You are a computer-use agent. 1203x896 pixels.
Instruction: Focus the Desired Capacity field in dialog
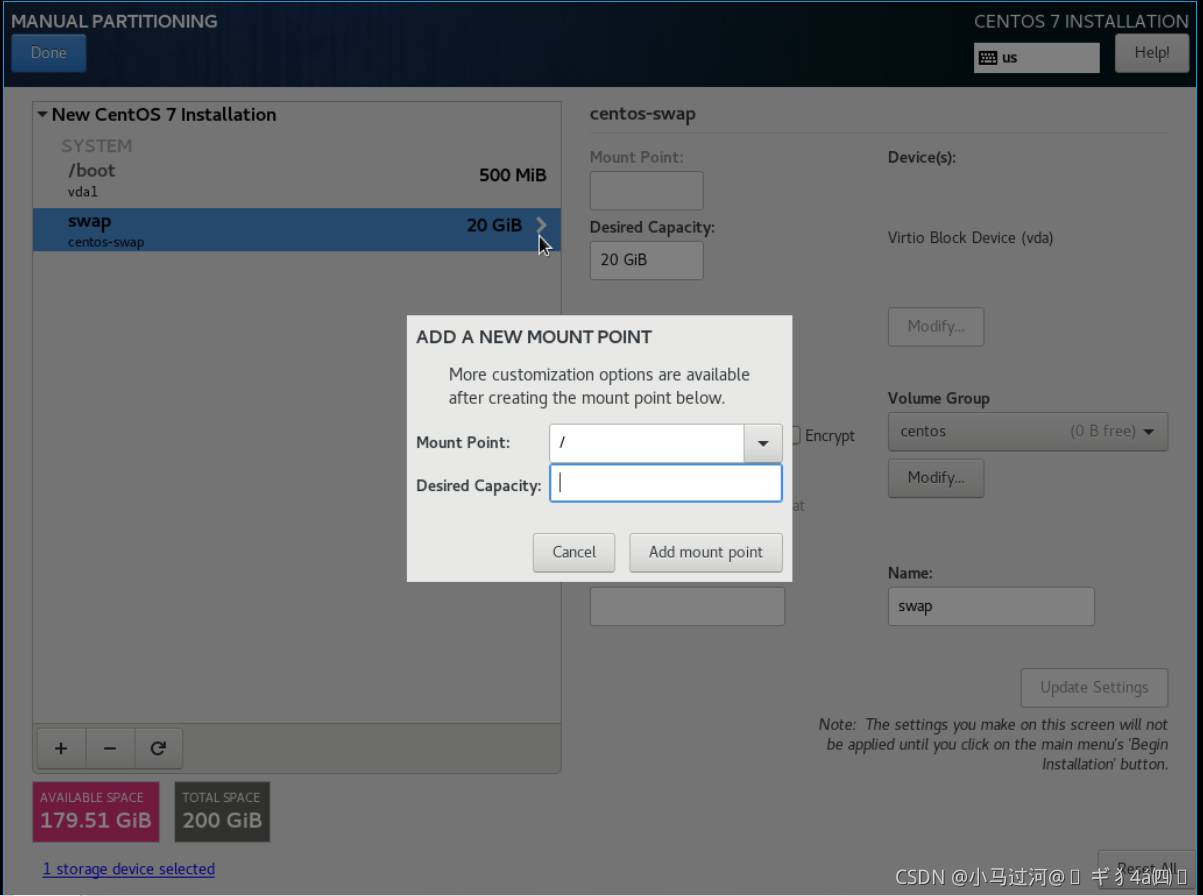(x=666, y=484)
